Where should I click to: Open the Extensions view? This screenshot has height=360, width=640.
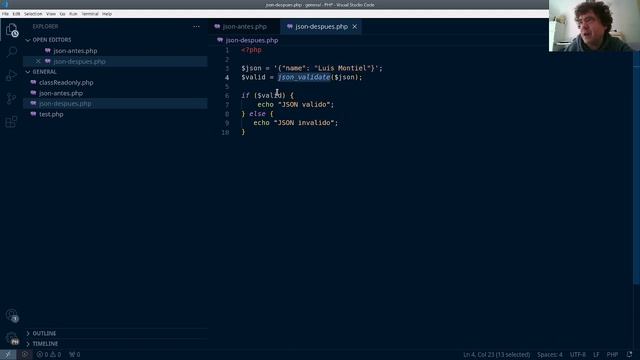point(11,122)
